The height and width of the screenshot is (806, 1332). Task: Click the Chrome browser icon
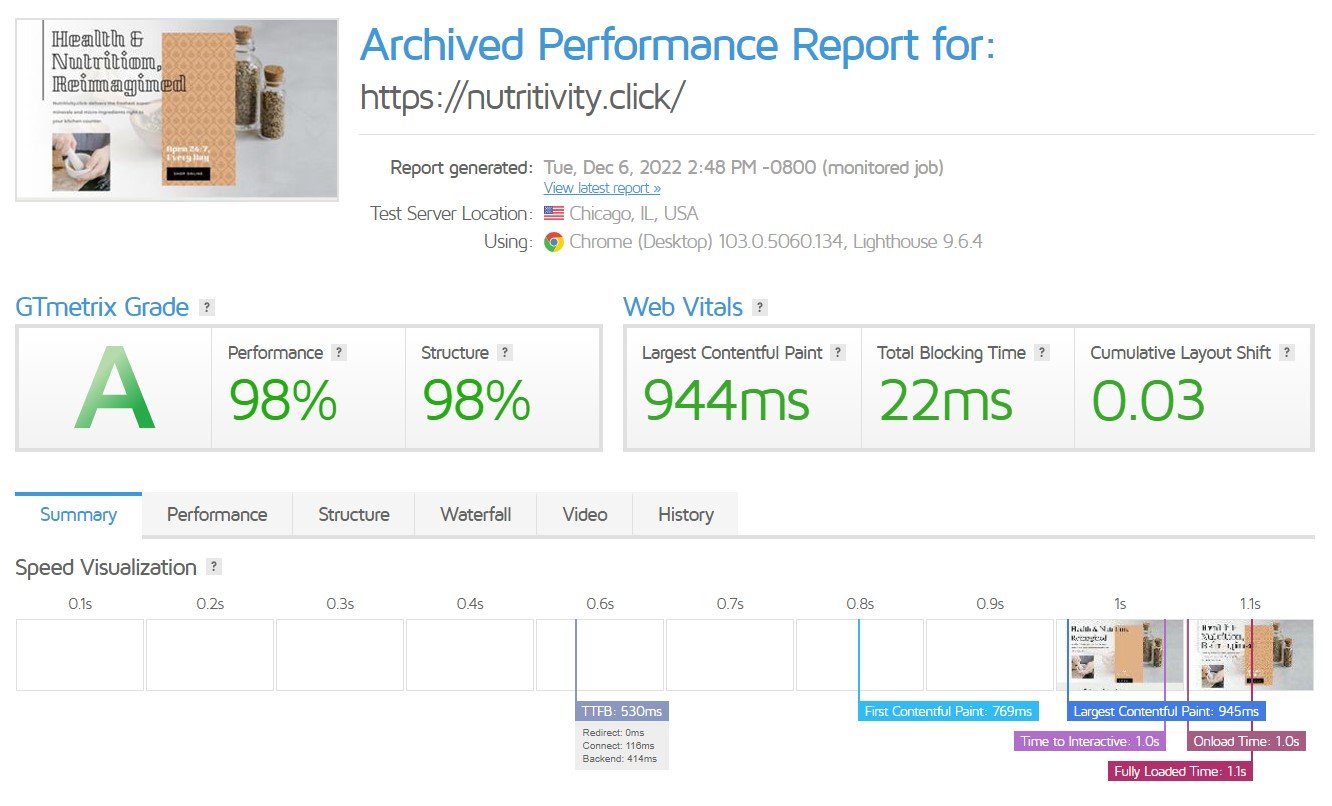(x=554, y=242)
